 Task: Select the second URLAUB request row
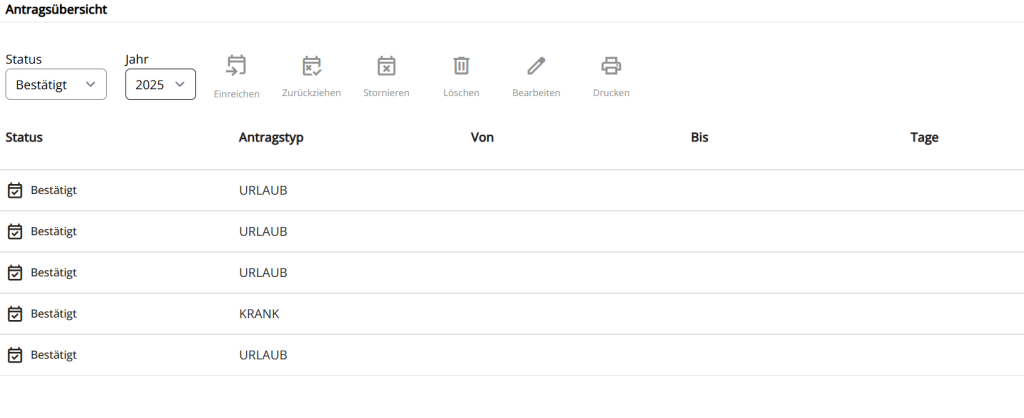click(x=512, y=231)
